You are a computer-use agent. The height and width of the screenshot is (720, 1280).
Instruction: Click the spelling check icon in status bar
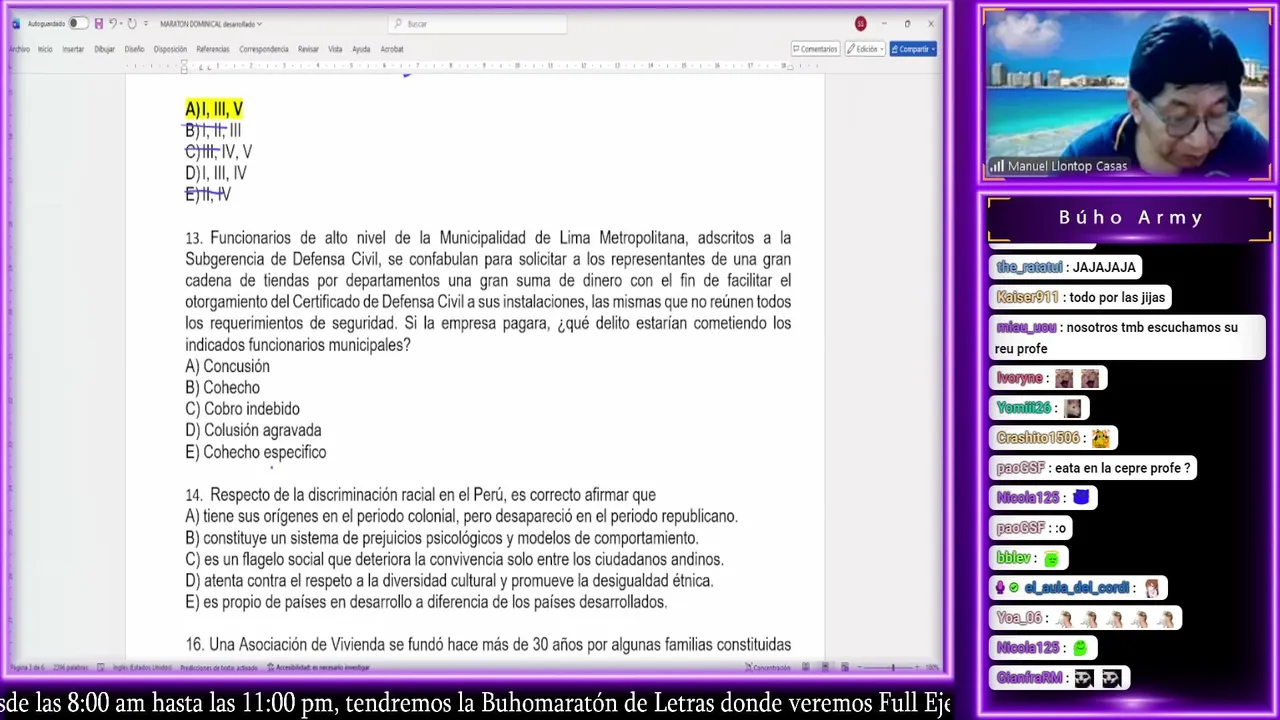(x=99, y=667)
